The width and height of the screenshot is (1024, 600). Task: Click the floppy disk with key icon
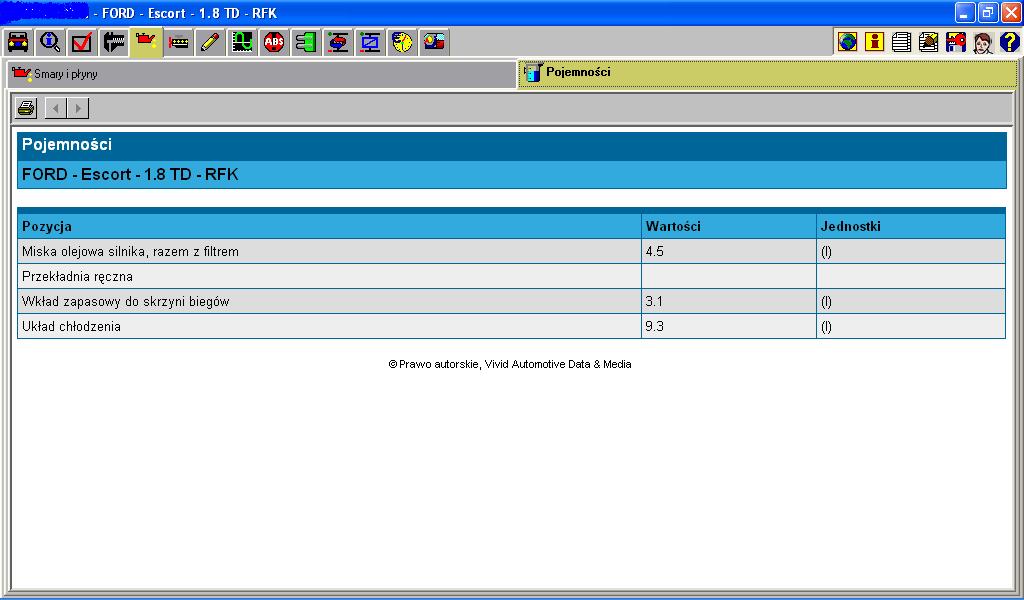(x=956, y=42)
